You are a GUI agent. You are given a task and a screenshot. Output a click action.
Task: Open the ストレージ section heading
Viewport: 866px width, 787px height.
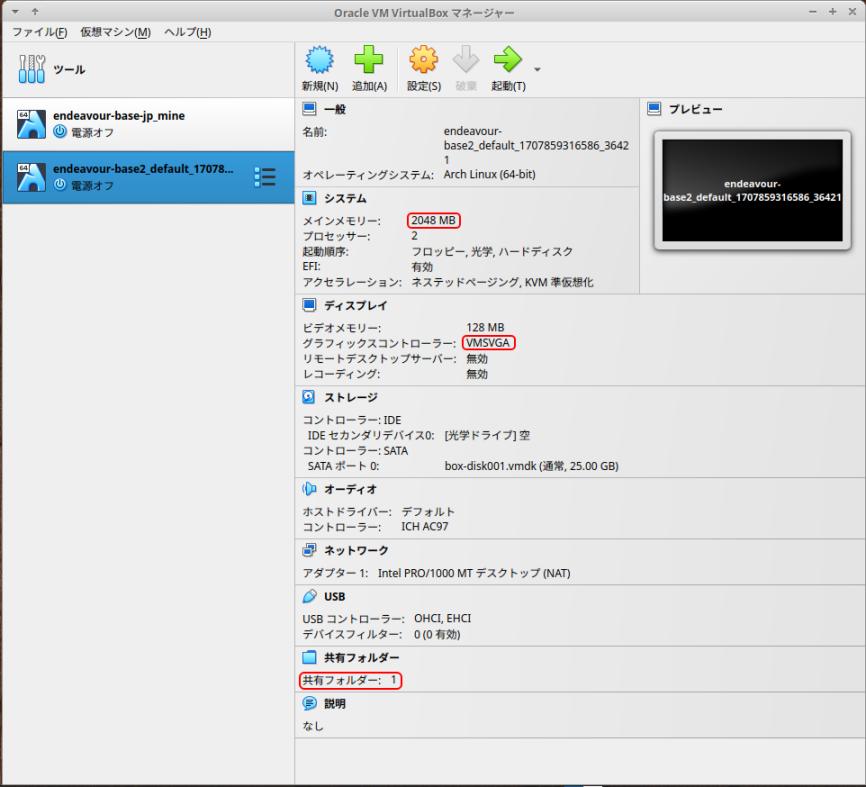[351, 397]
